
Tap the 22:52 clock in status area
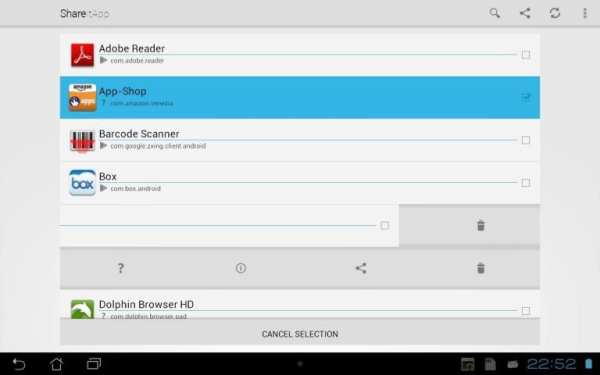coord(551,364)
